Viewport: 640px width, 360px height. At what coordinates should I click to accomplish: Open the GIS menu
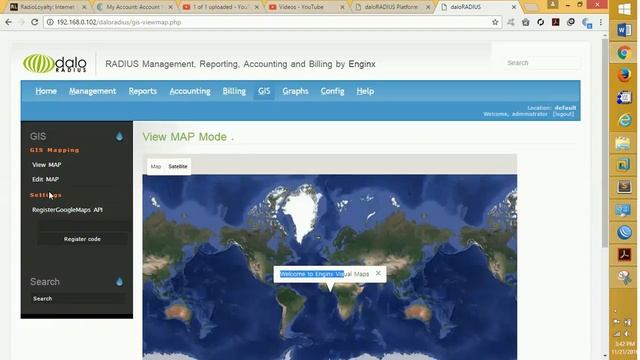click(264, 91)
